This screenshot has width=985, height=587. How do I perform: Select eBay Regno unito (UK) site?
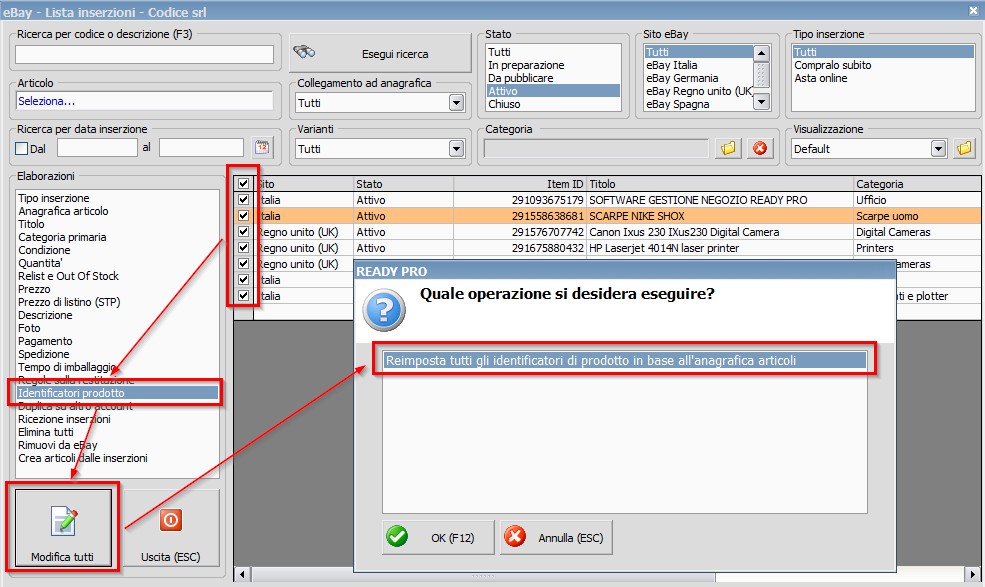click(699, 91)
